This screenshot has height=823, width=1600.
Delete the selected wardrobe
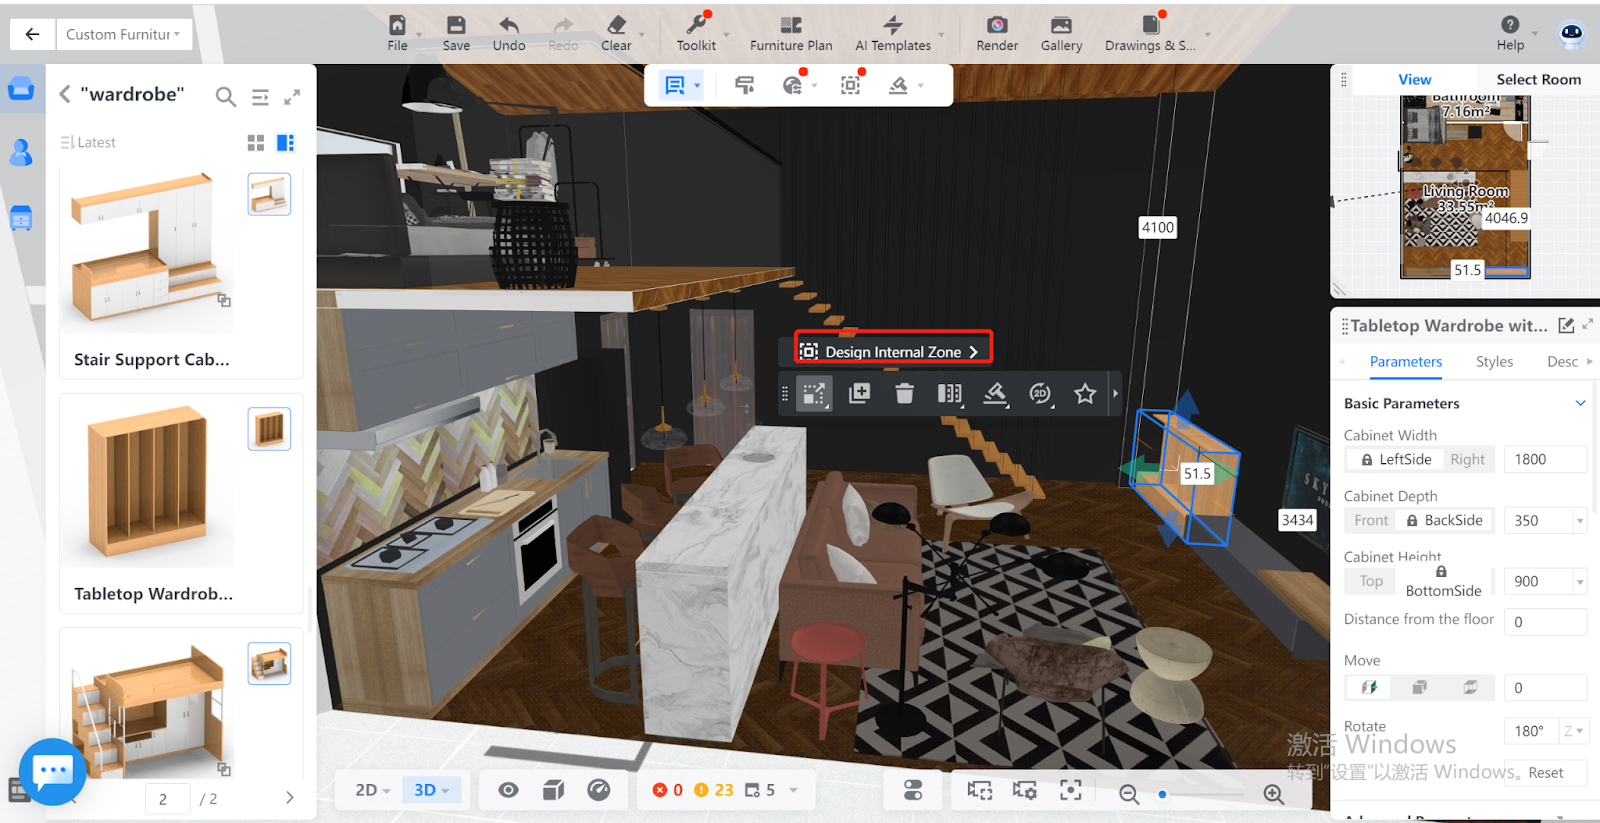click(904, 394)
